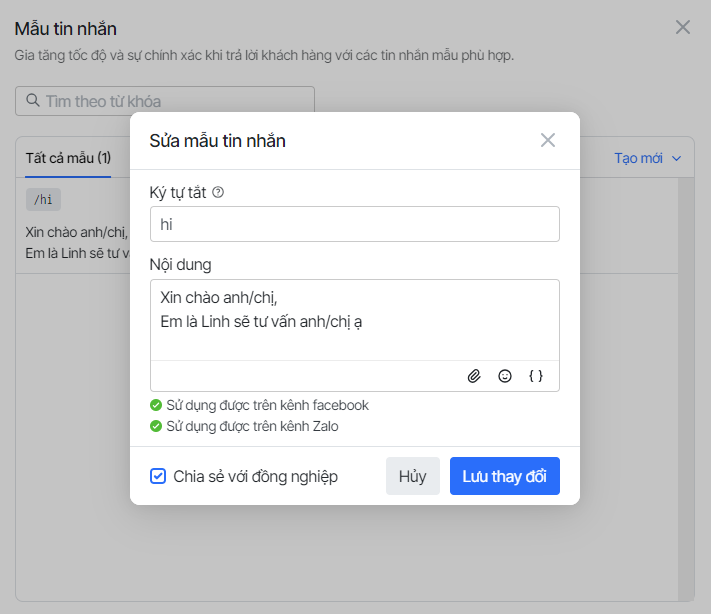Attach a file using the paperclip icon

click(474, 376)
